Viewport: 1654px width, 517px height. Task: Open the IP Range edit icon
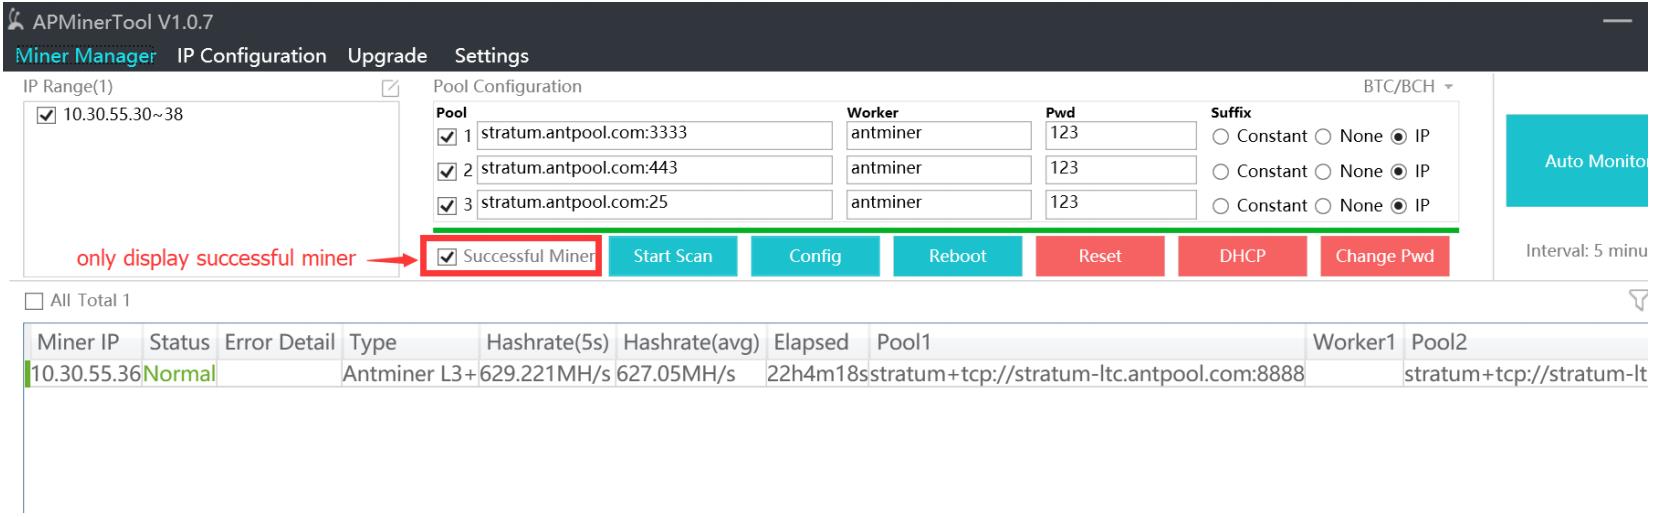pos(391,89)
